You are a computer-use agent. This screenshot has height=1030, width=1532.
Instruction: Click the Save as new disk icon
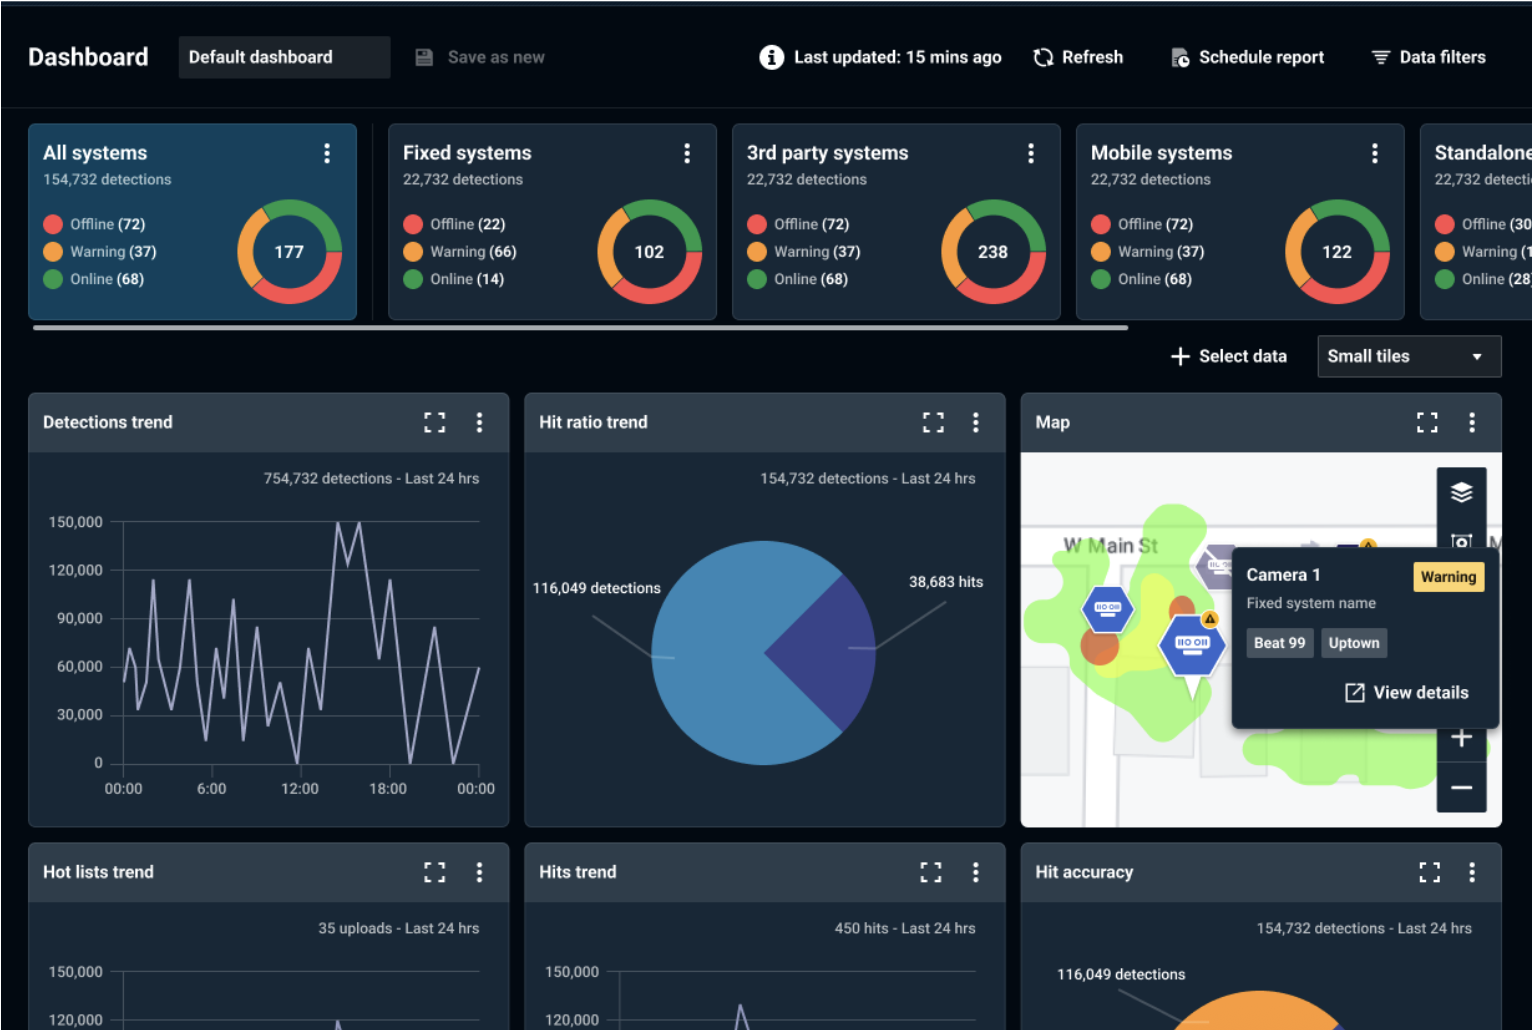pyautogui.click(x=424, y=57)
